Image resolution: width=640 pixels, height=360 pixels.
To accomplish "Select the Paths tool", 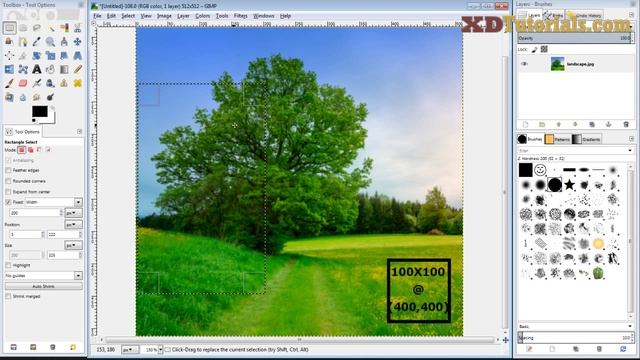I will point(23,42).
